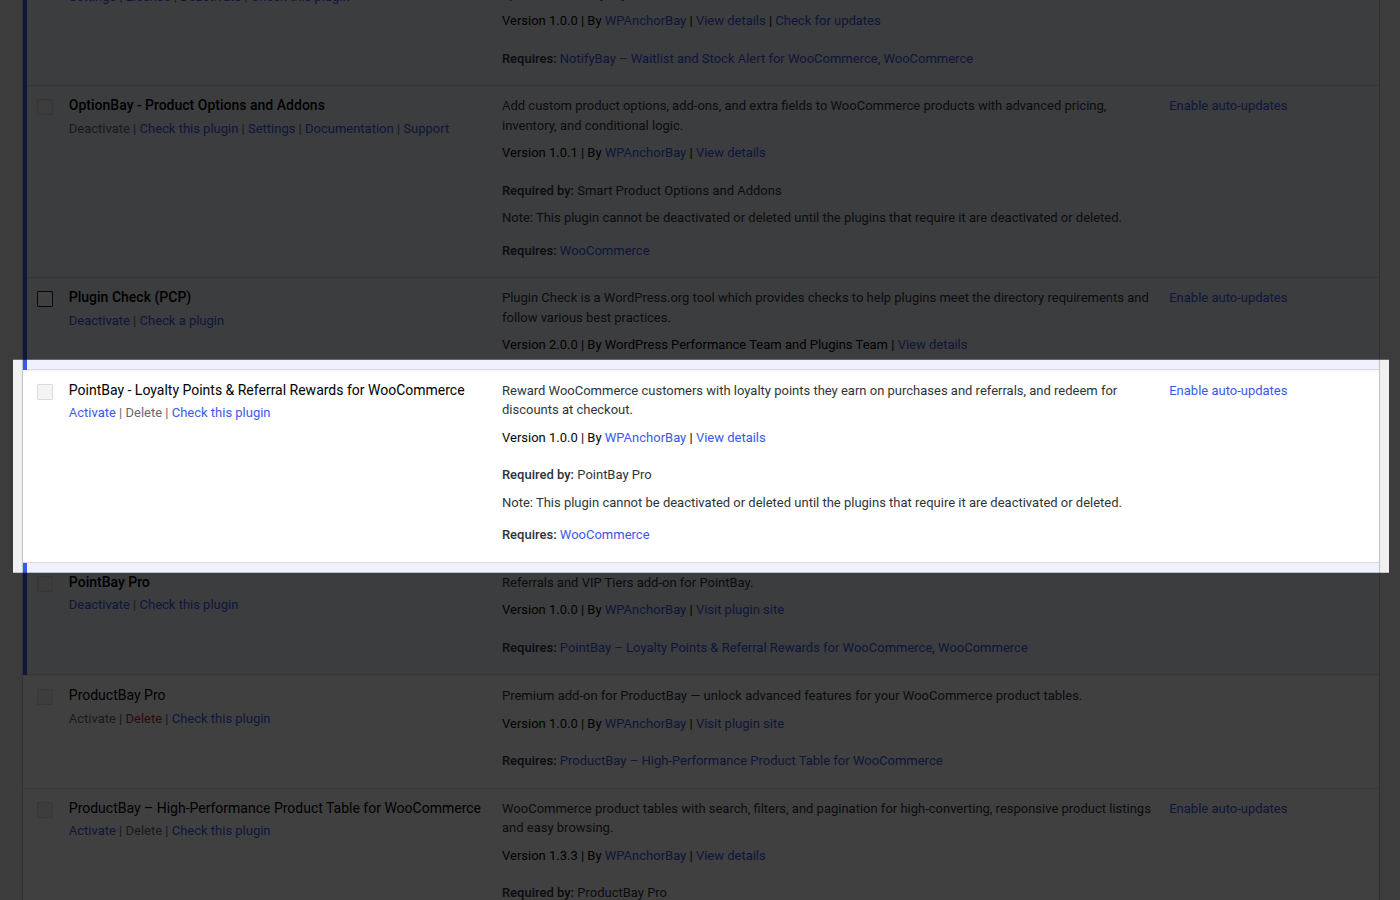
Task: Enable auto-updates for PointBay Loyalty Points
Action: coord(1228,391)
